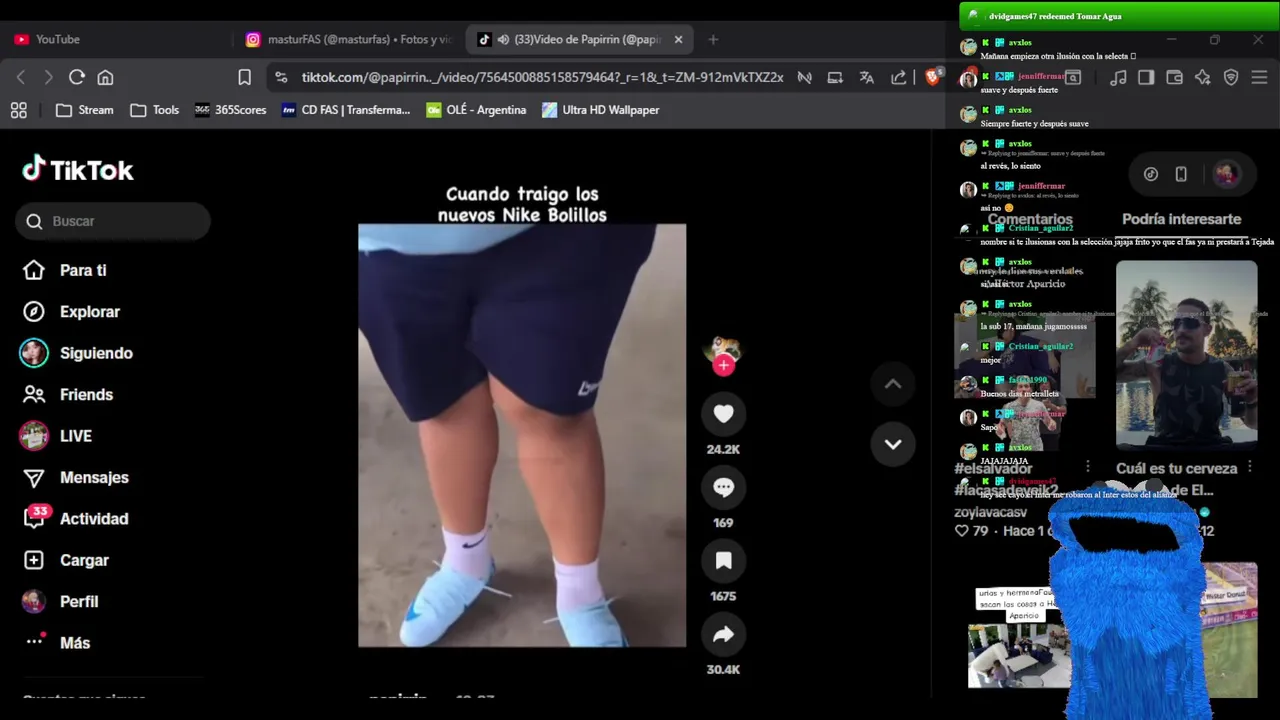
Task: Click the share page icon in address bar
Action: point(899,77)
